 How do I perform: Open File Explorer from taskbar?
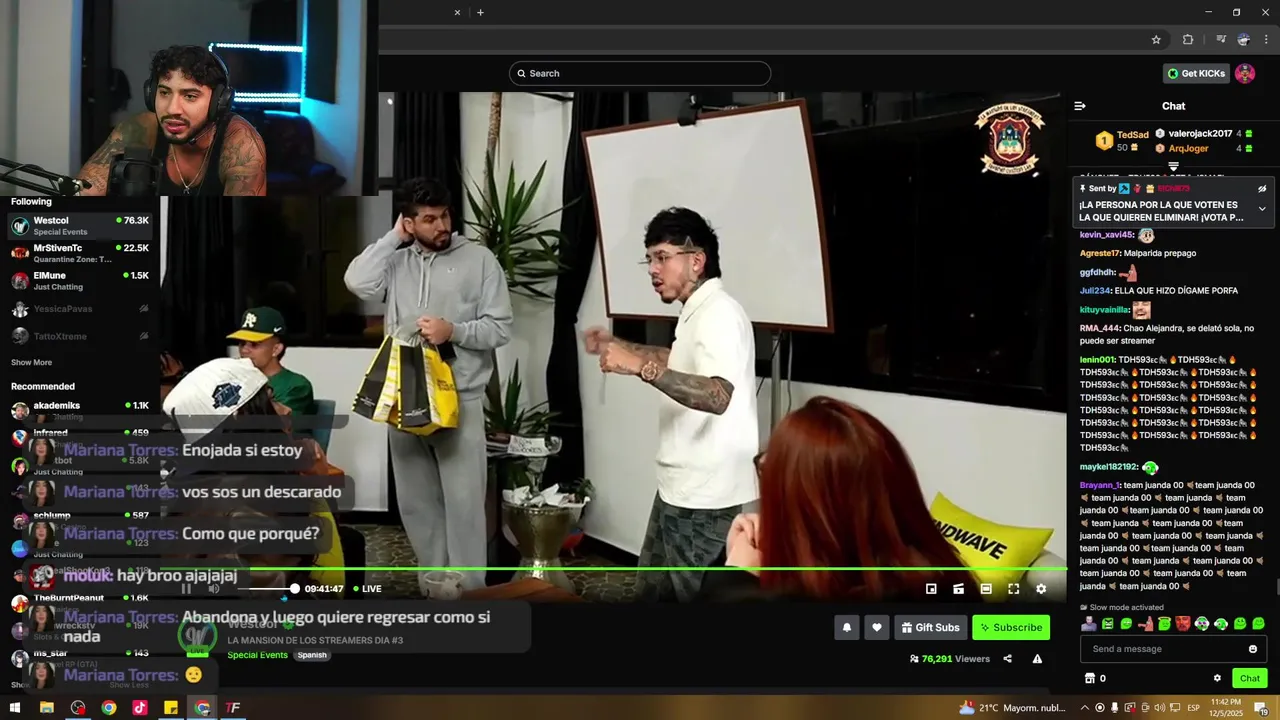[46, 708]
